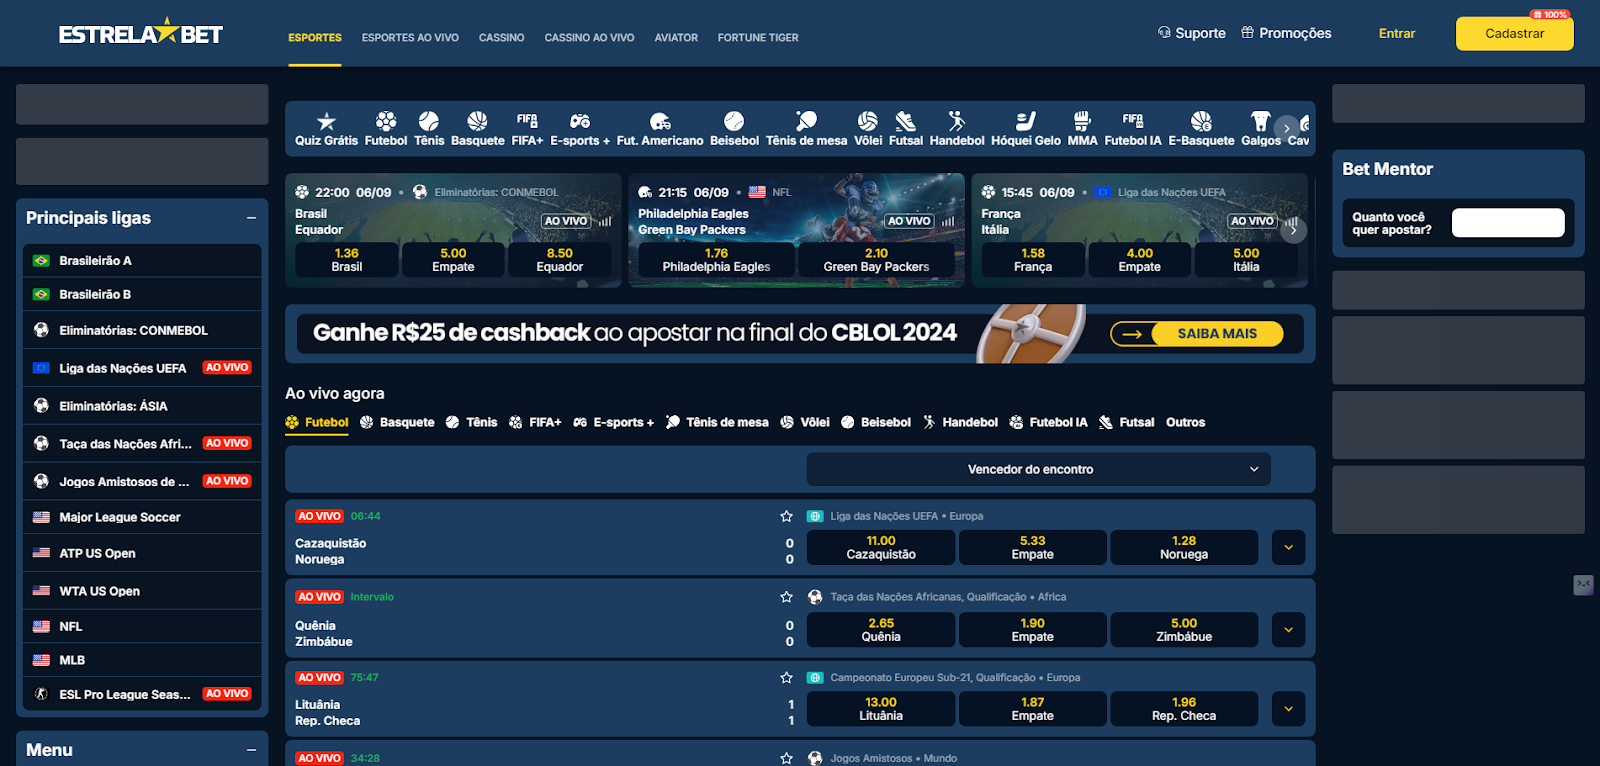Viewport: 1600px width, 766px height.
Task: Favorite the Cazaquistão vs Noruega match star
Action: [786, 516]
